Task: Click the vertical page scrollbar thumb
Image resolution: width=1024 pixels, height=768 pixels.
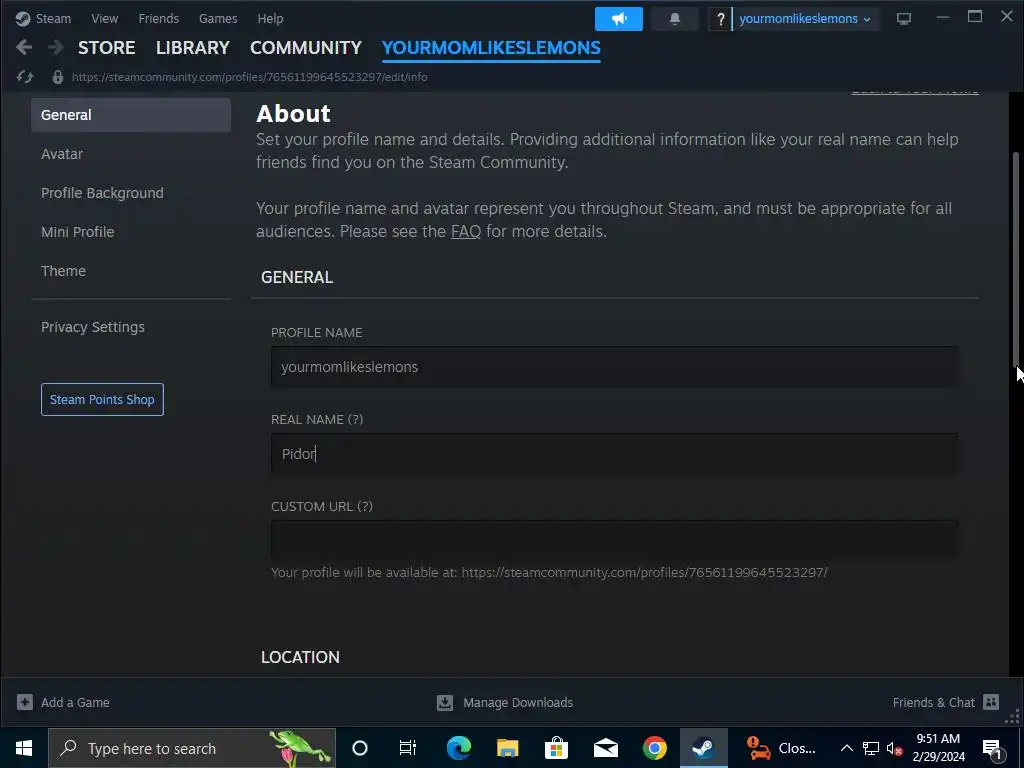Action: tap(1015, 260)
